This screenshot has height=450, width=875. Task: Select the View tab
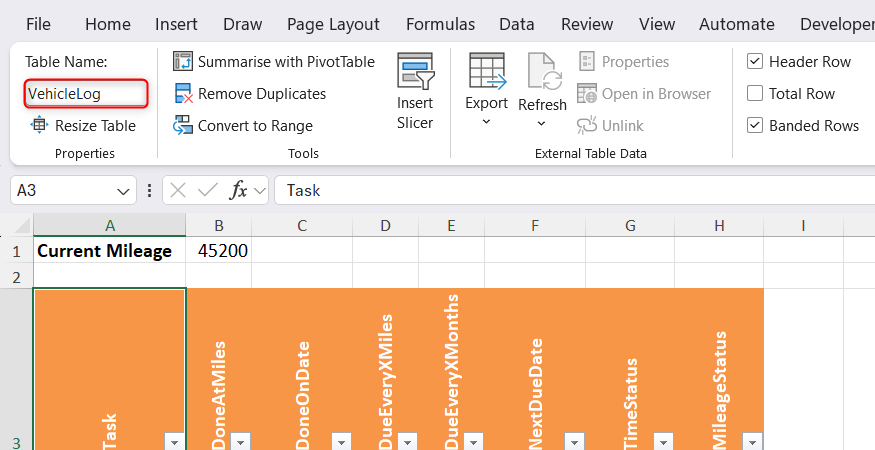[657, 25]
